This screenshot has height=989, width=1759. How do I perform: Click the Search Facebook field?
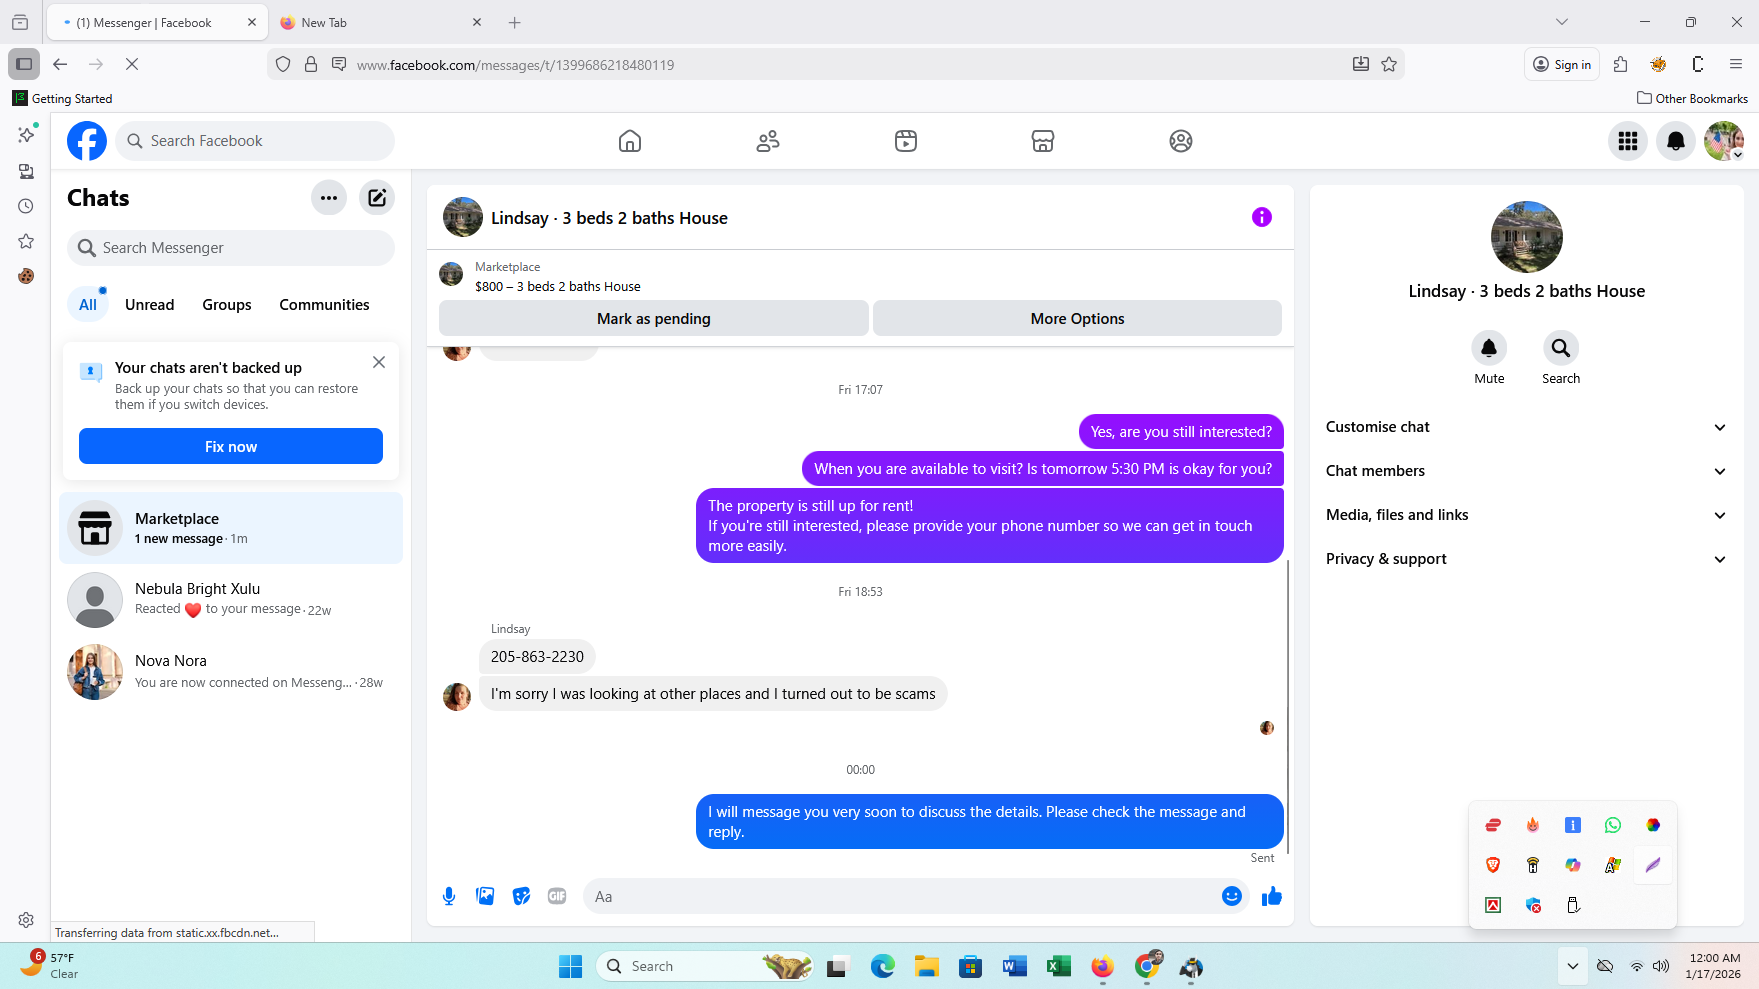[x=255, y=141]
